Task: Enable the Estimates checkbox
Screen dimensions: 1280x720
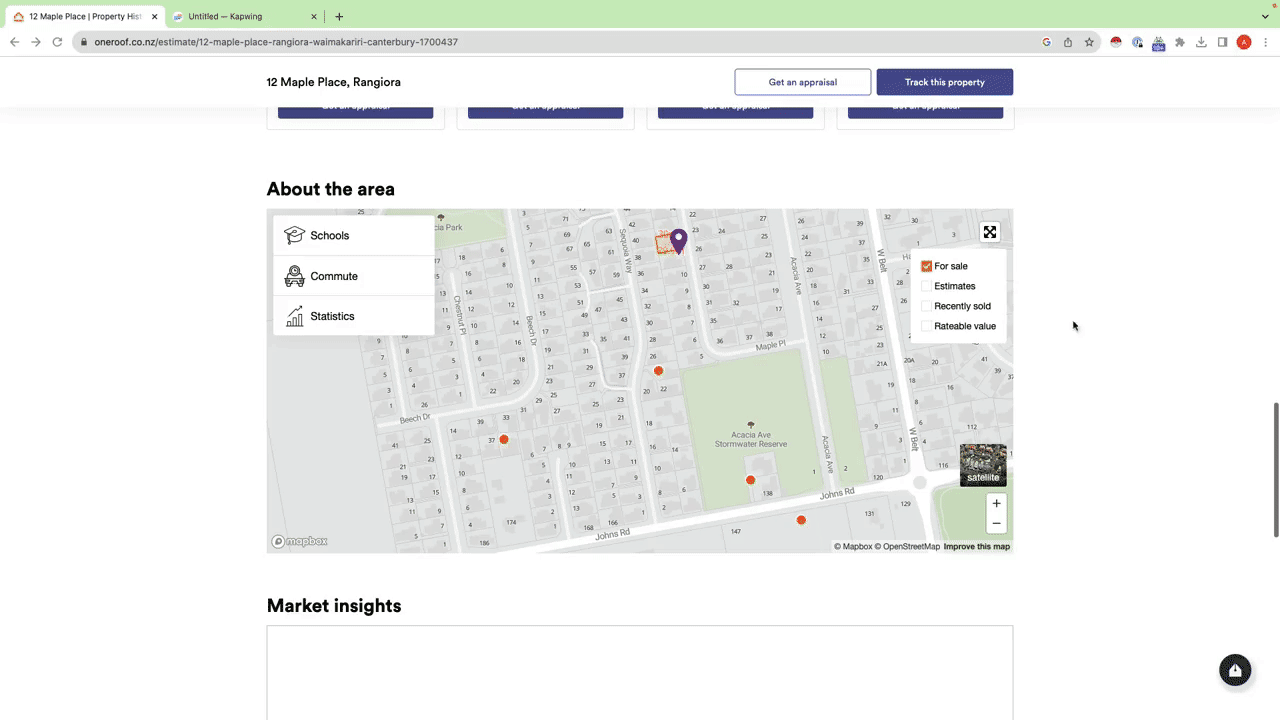Action: pyautogui.click(x=926, y=286)
